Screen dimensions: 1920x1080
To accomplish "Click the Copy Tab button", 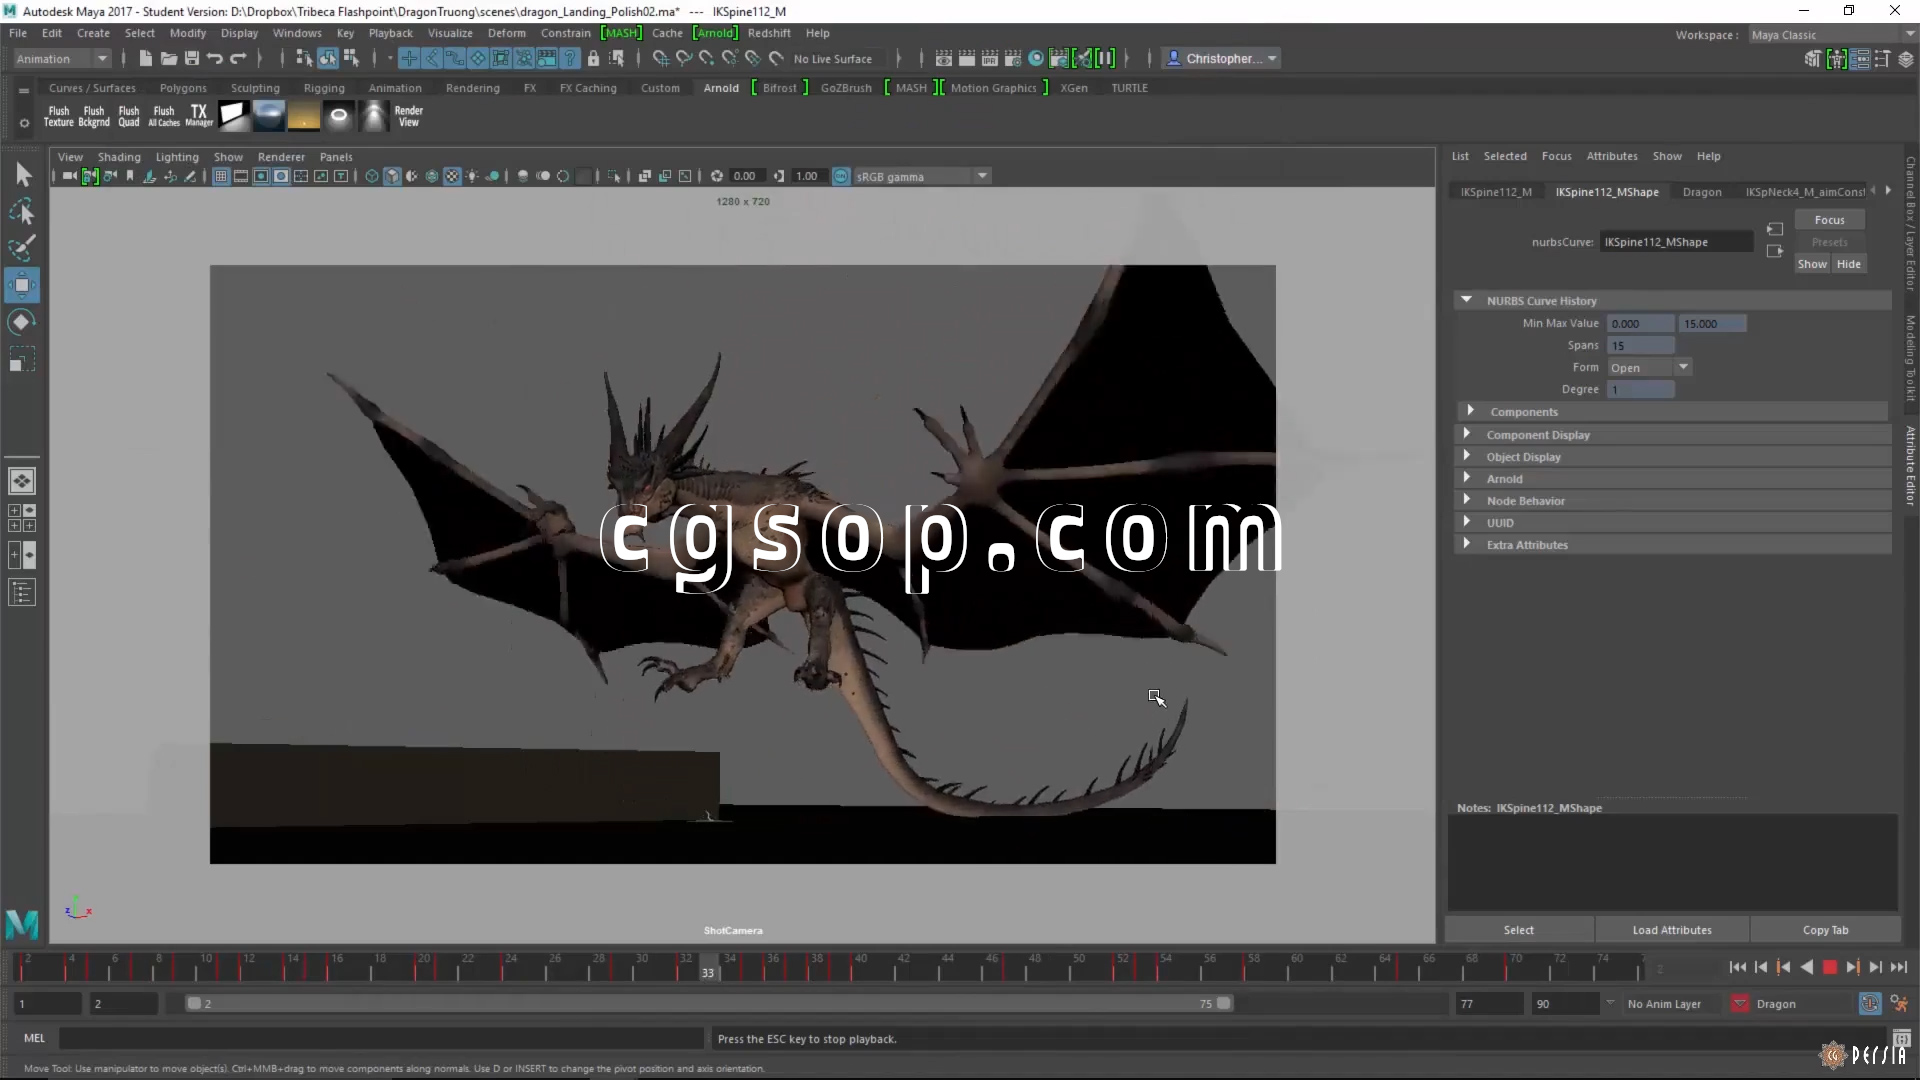I will pos(1825,930).
